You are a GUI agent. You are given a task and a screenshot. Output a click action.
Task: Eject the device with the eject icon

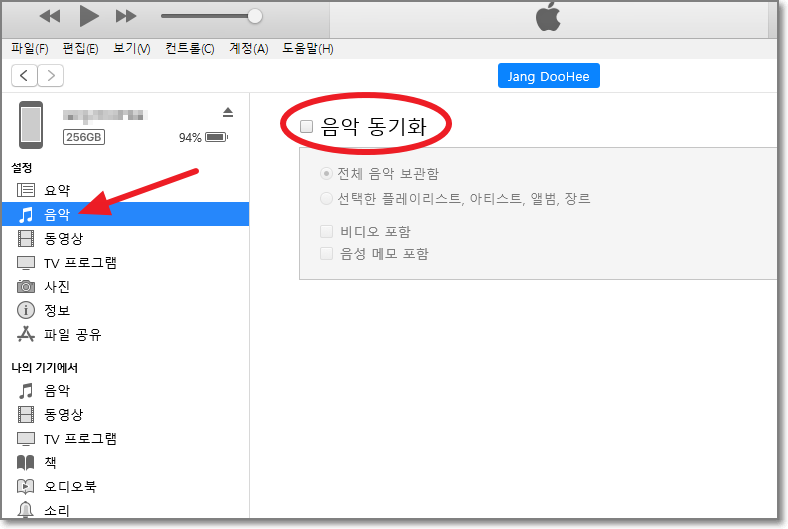pos(228,112)
